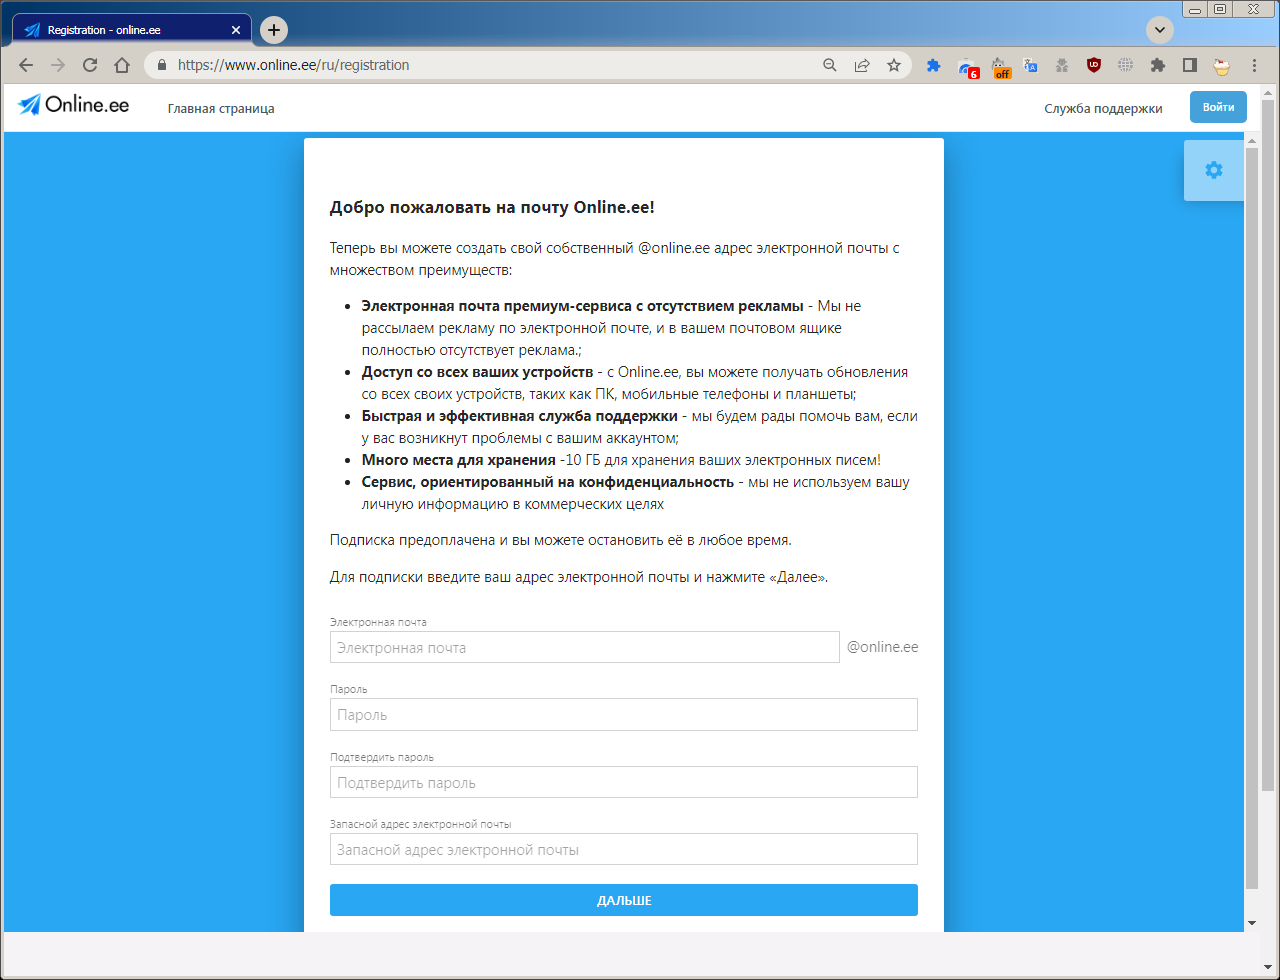Close the Registration - online.ee tab
1280x980 pixels.
click(236, 30)
